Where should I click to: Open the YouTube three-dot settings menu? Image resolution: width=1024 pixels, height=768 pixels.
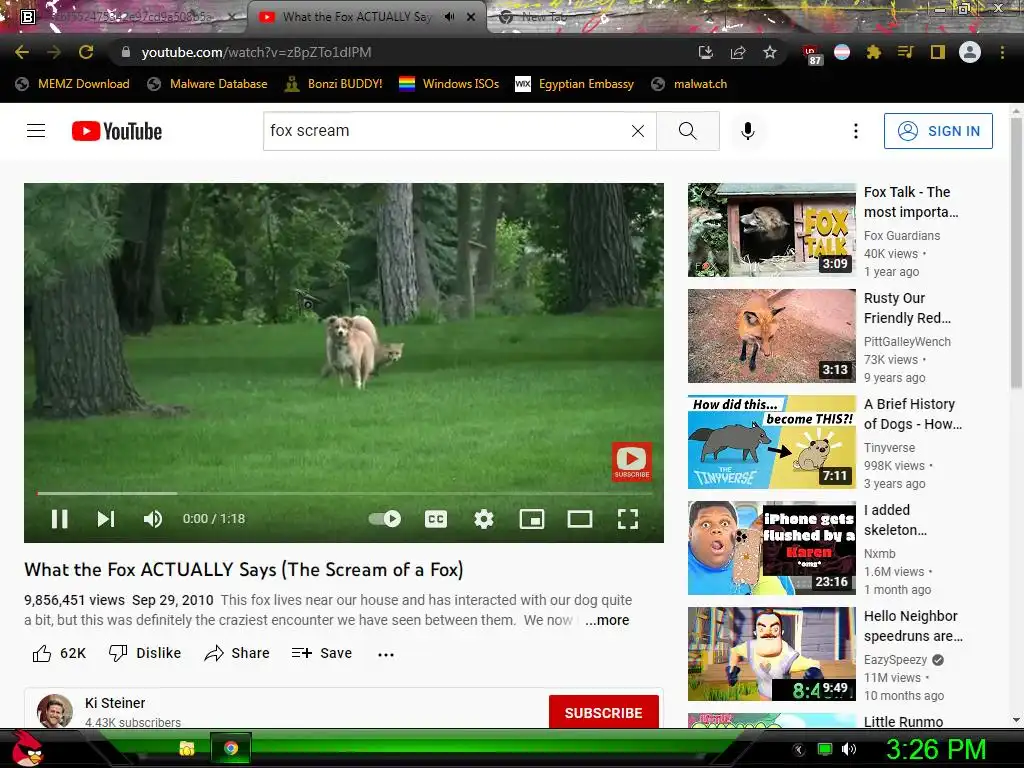[x=856, y=131]
